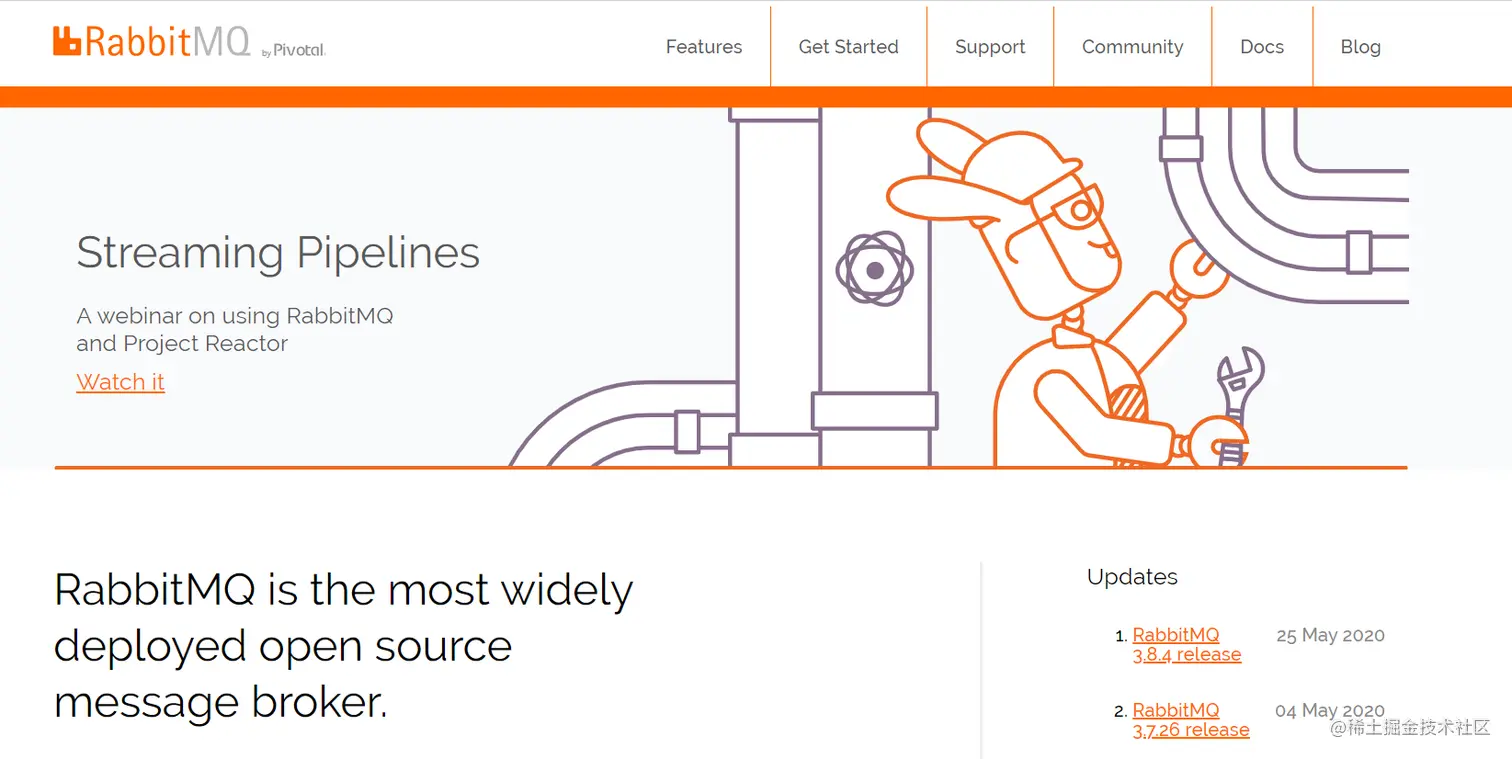Click the webinar description text
The height and width of the screenshot is (759, 1512).
point(235,330)
